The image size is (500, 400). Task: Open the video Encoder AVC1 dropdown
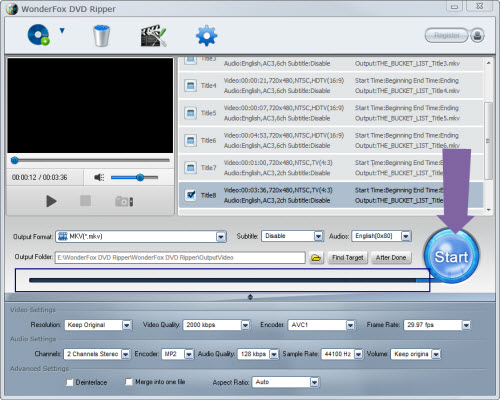350,325
